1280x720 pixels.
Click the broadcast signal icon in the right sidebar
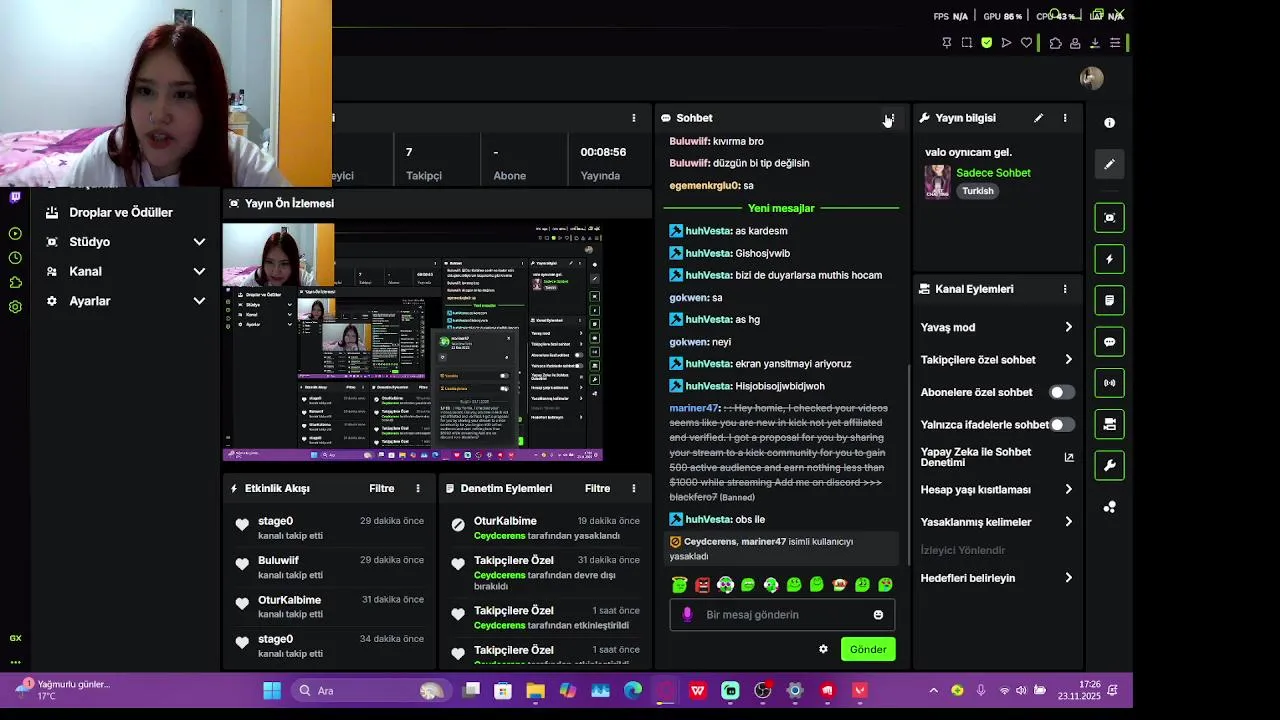[1109, 383]
